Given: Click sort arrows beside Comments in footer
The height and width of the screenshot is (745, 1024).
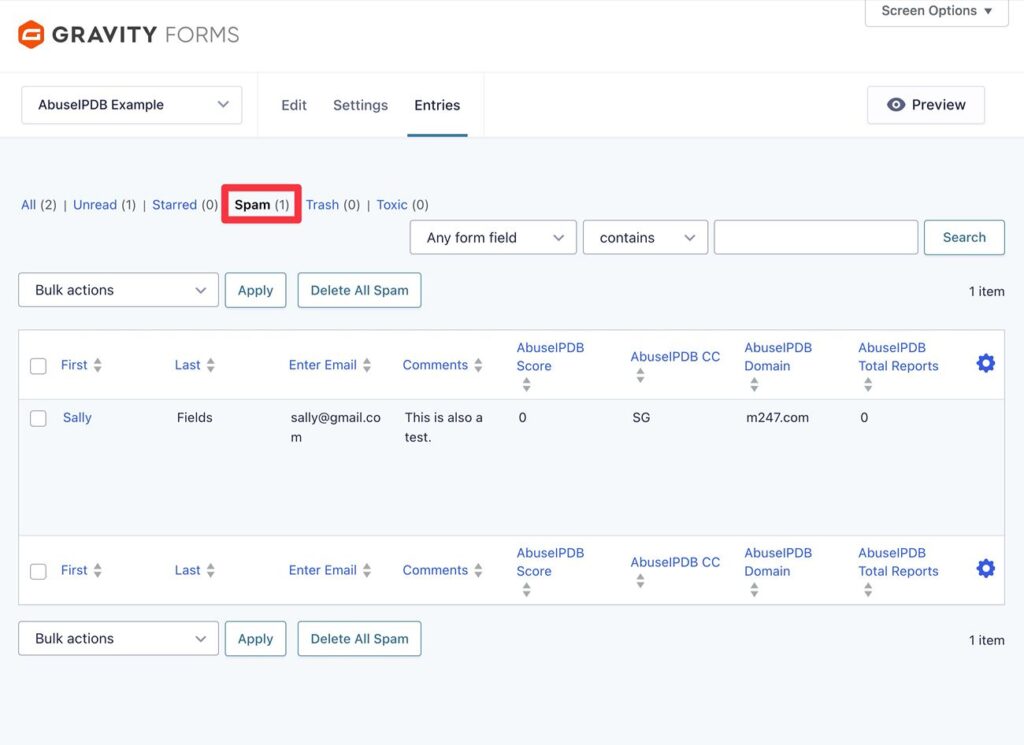Looking at the screenshot, I should point(478,570).
